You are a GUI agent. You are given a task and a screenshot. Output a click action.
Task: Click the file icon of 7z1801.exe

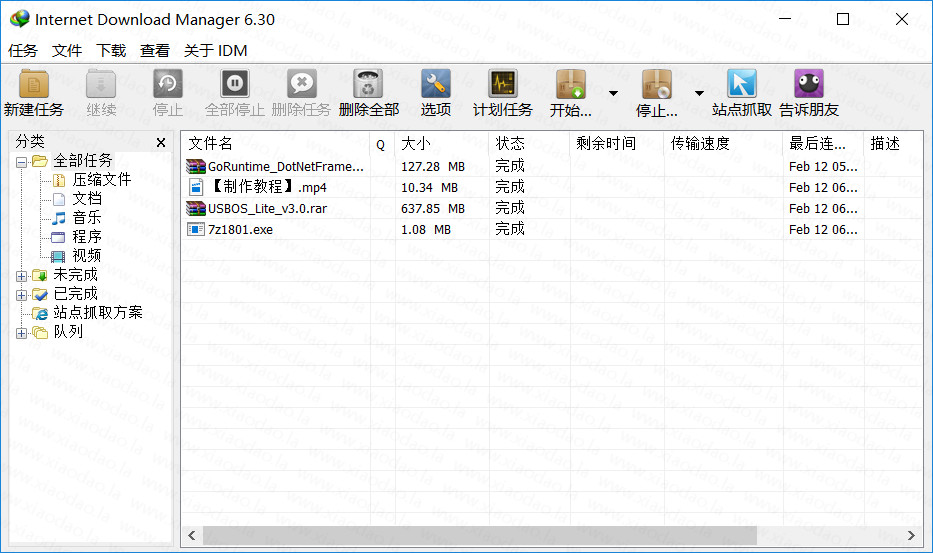196,229
